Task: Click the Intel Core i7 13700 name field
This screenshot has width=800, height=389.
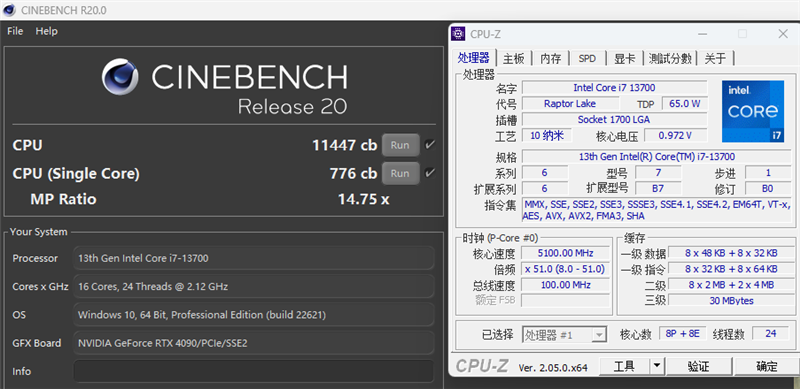Action: click(x=614, y=88)
